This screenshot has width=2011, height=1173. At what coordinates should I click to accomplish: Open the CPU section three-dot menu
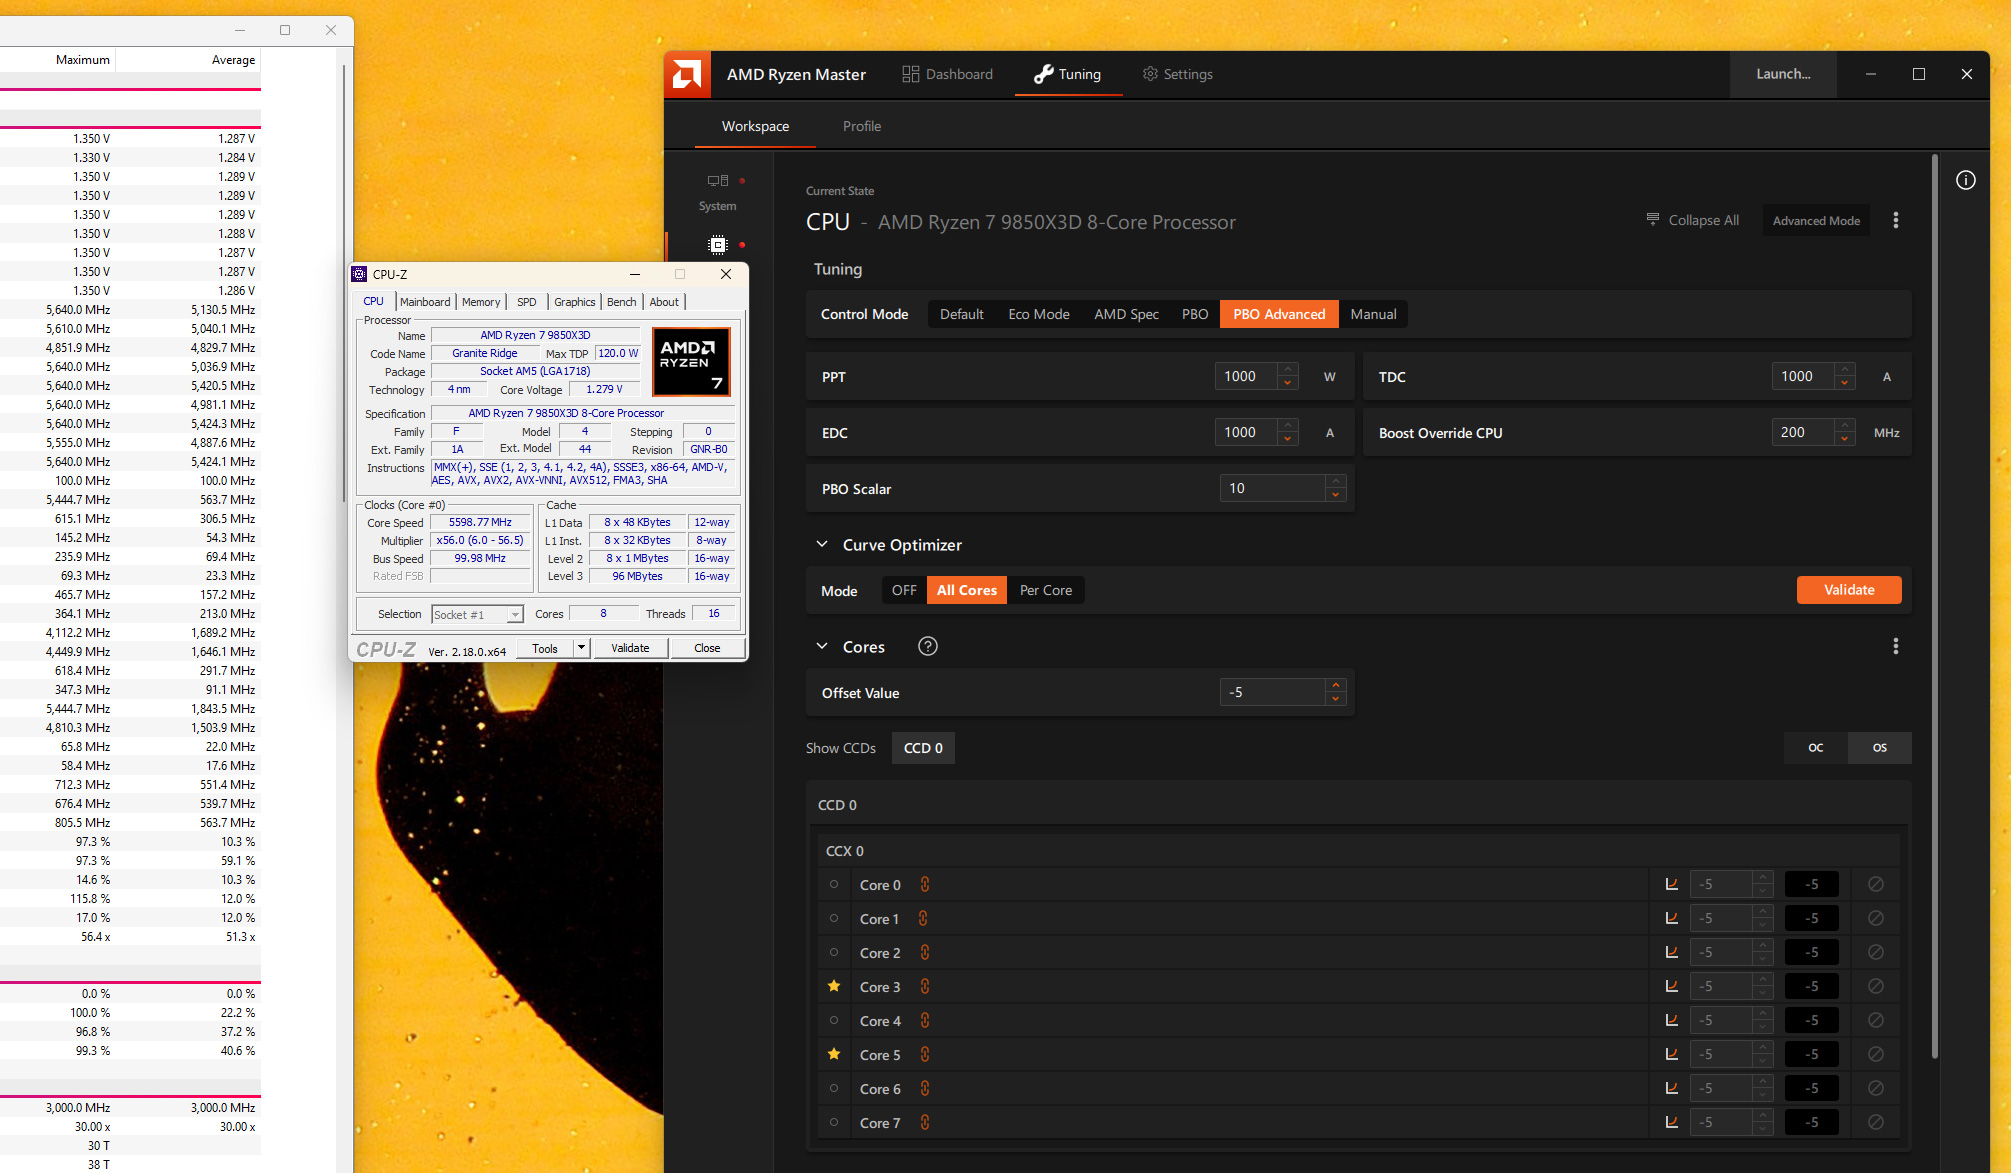(1895, 220)
